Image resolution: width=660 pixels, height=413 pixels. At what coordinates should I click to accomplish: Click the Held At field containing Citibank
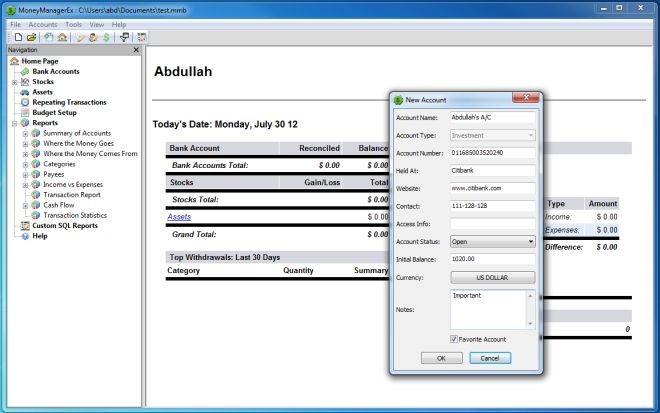[x=492, y=171]
